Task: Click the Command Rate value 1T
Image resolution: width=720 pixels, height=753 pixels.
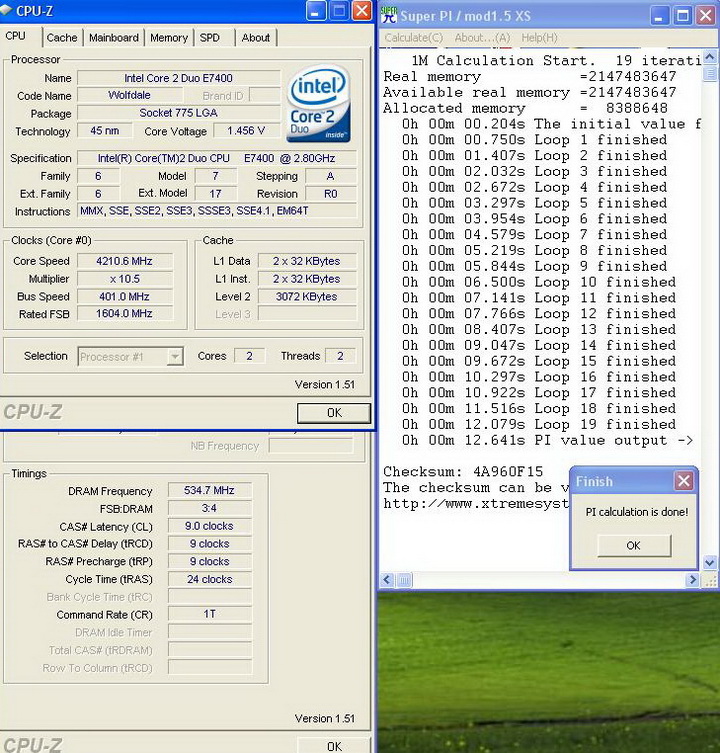Action: [x=209, y=614]
